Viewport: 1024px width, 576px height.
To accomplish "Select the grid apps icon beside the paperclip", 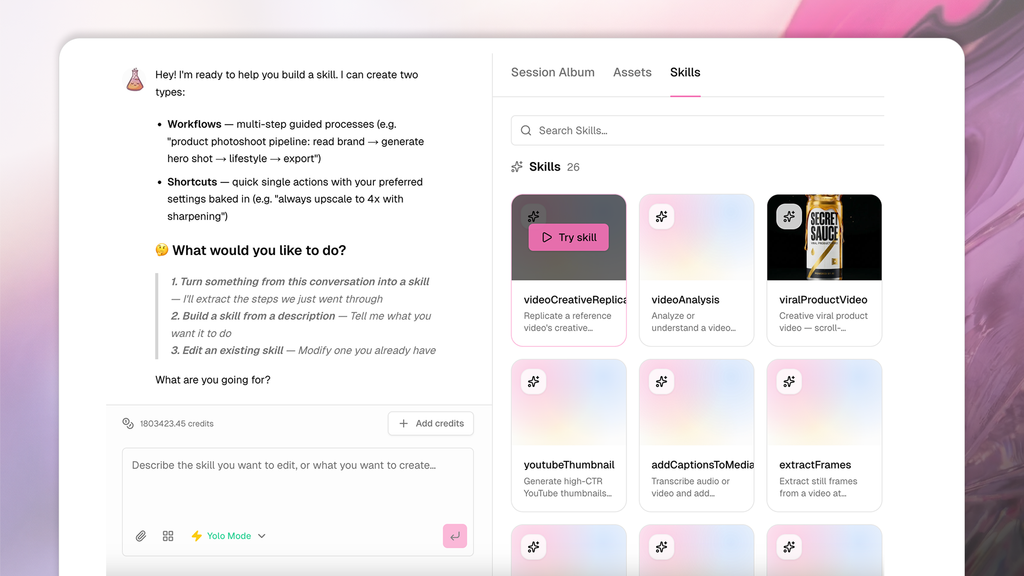I will tap(168, 536).
